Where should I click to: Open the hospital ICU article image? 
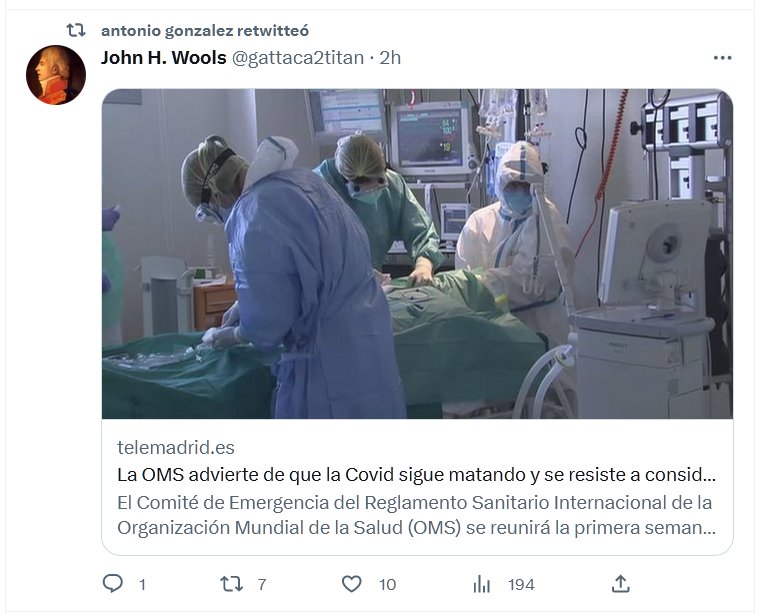tap(417, 254)
